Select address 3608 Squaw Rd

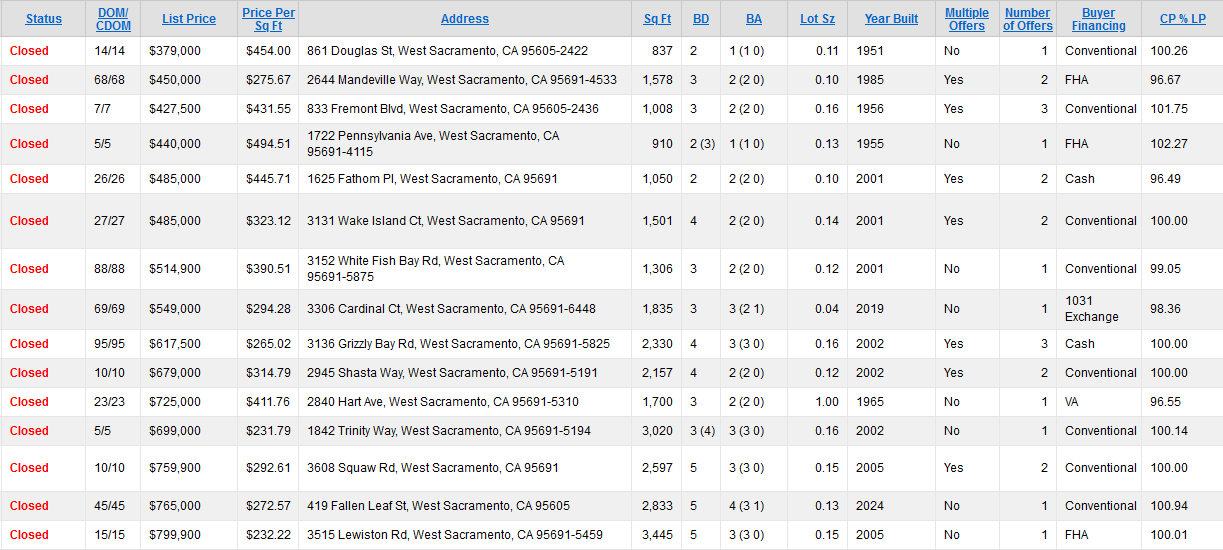[433, 468]
